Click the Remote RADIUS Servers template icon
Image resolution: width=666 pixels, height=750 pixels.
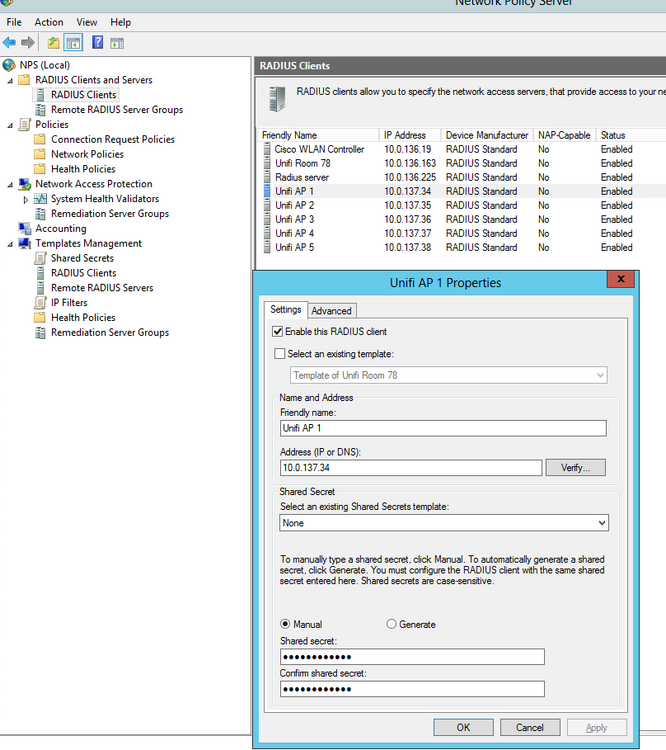41,288
